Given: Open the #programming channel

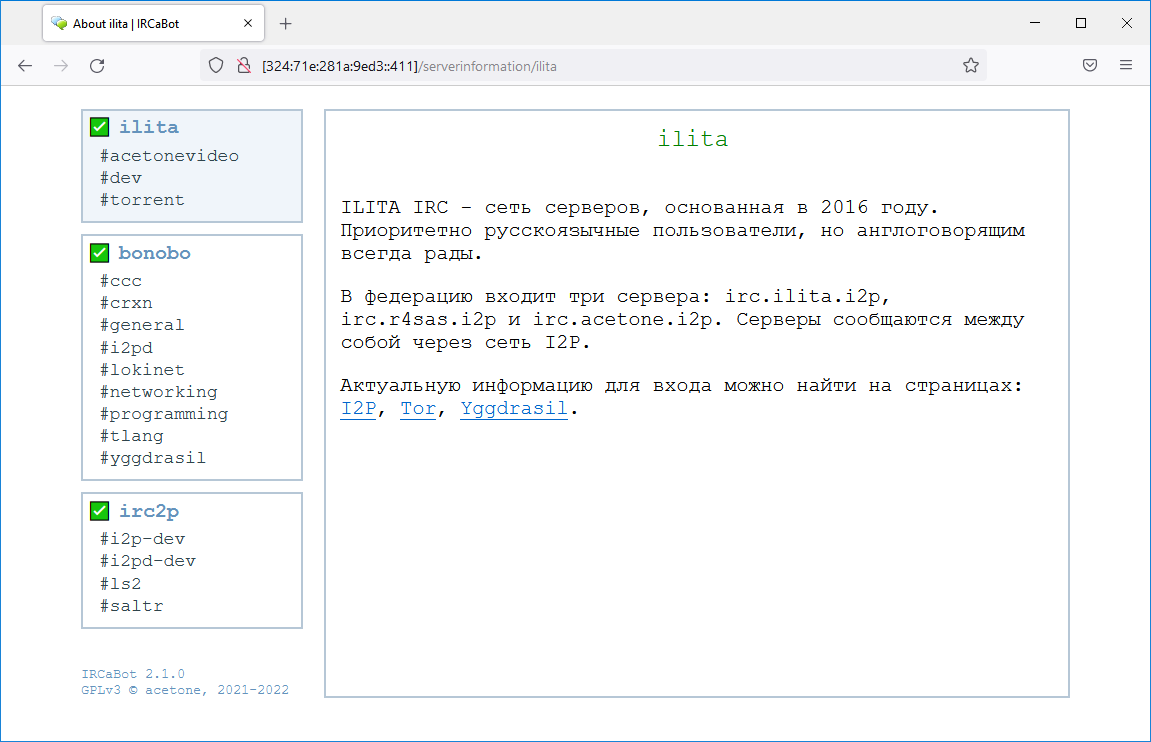Looking at the screenshot, I should 164,413.
